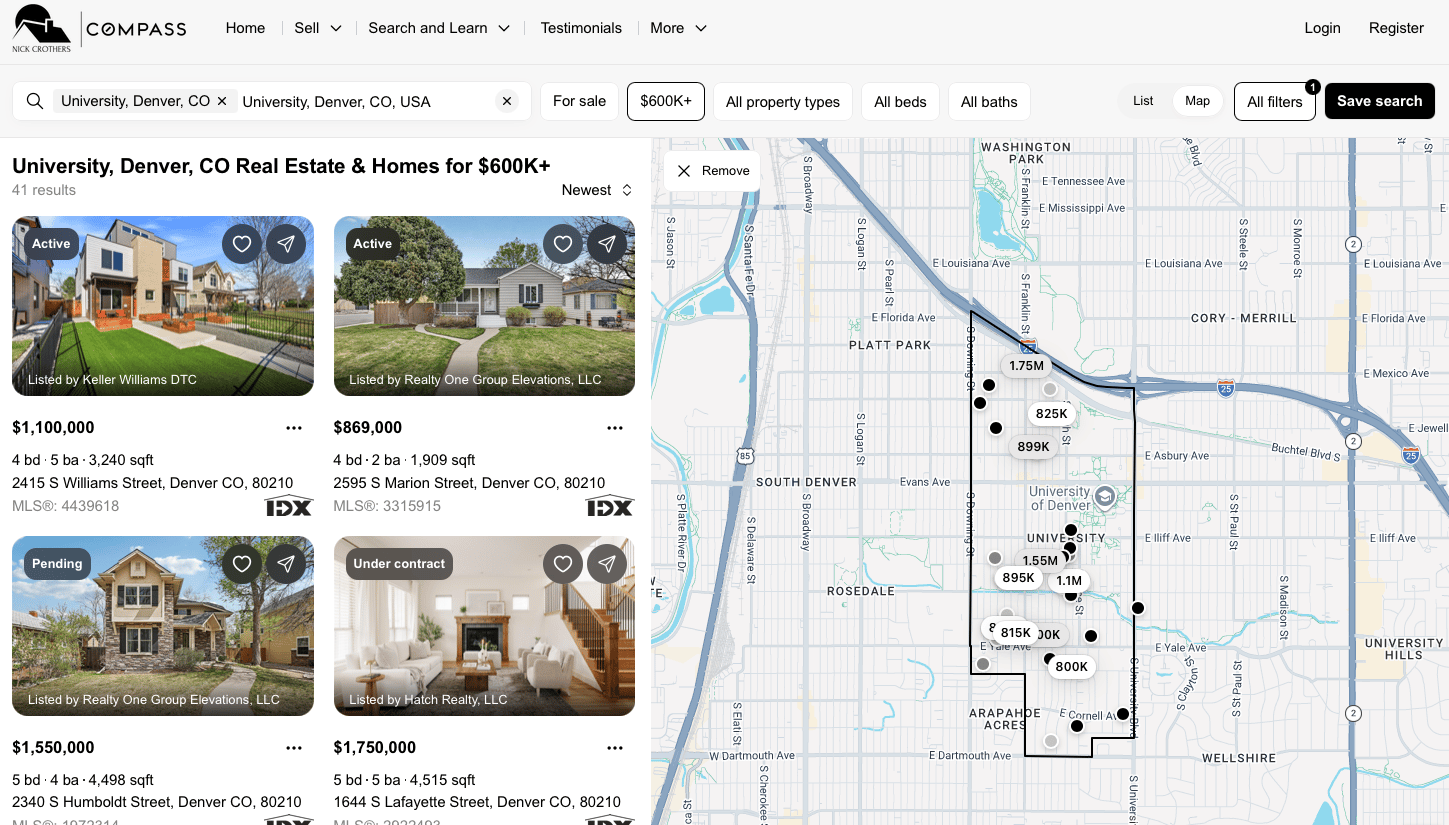Switch to Map view
This screenshot has height=825, width=1449.
click(1197, 101)
